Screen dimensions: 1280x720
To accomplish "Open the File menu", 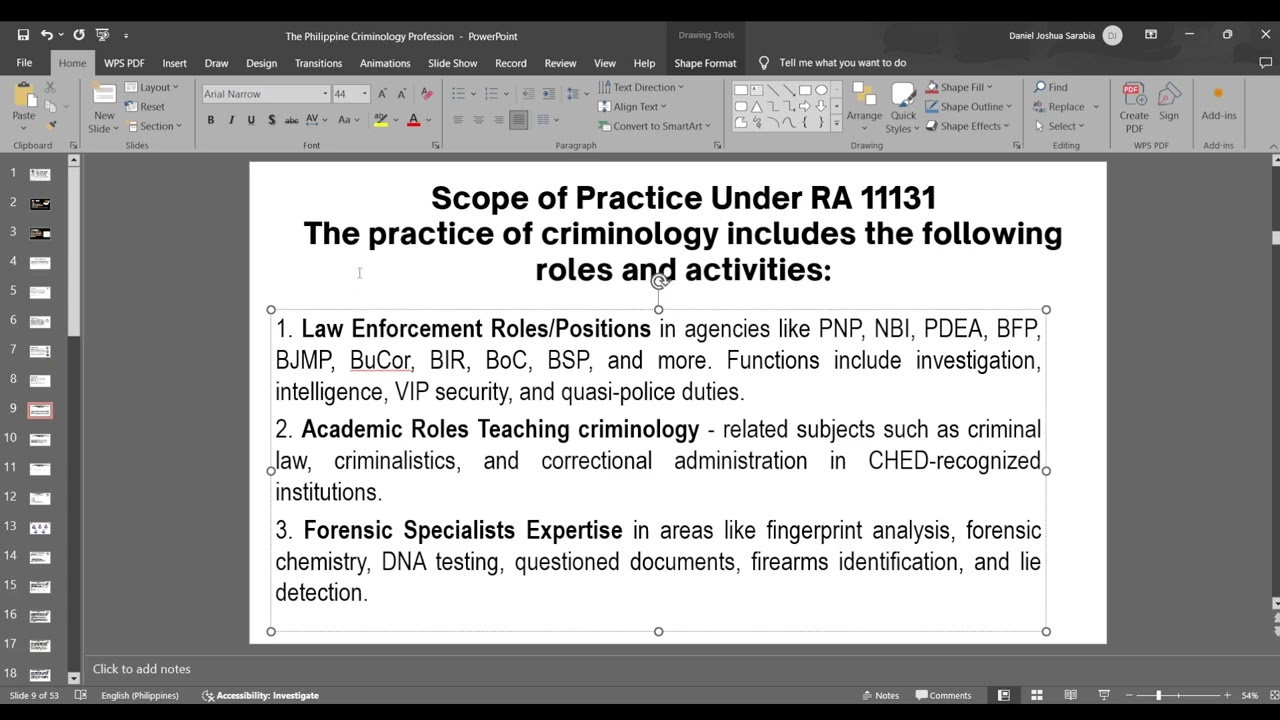I will [24, 63].
